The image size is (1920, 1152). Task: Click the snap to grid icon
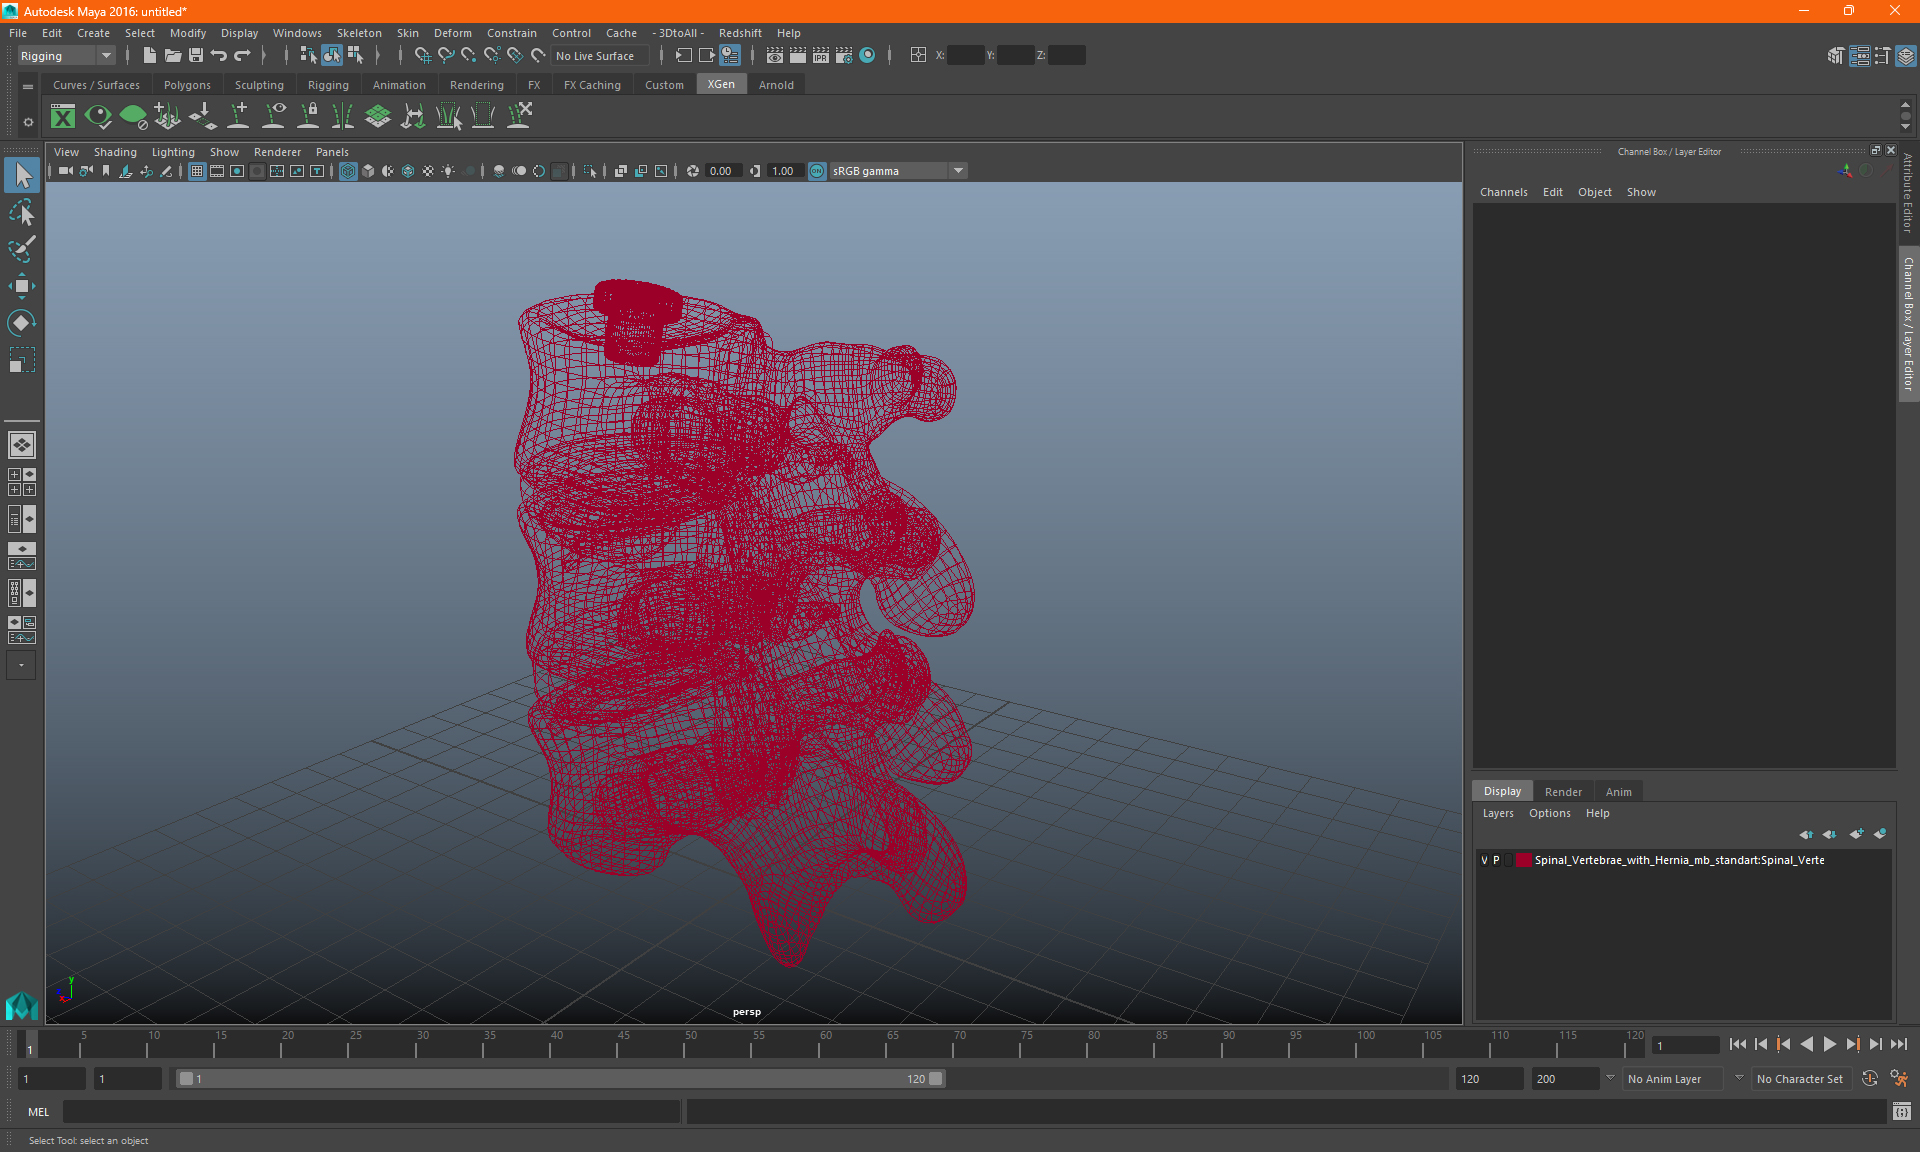[422, 55]
